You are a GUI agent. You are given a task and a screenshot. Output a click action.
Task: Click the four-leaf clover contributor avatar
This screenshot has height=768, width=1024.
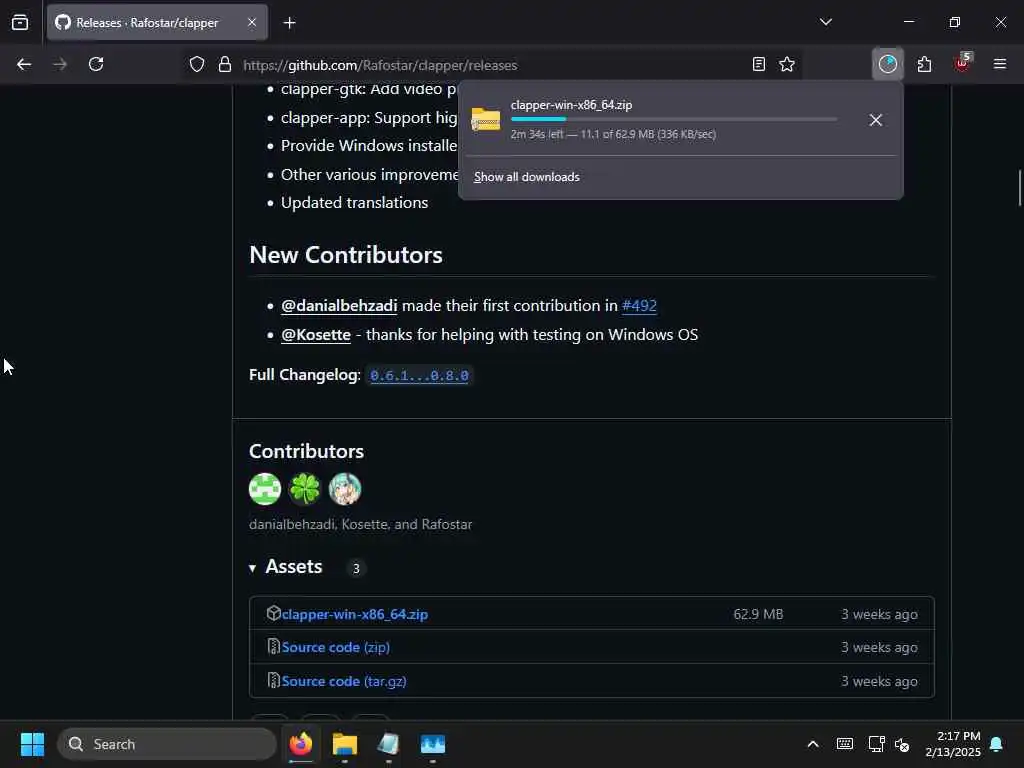(305, 489)
